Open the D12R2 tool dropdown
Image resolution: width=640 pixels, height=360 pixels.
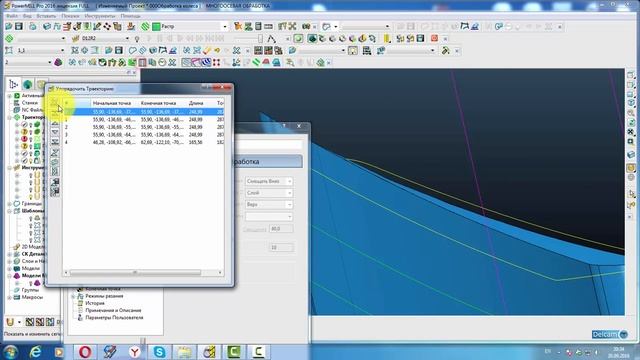point(127,39)
